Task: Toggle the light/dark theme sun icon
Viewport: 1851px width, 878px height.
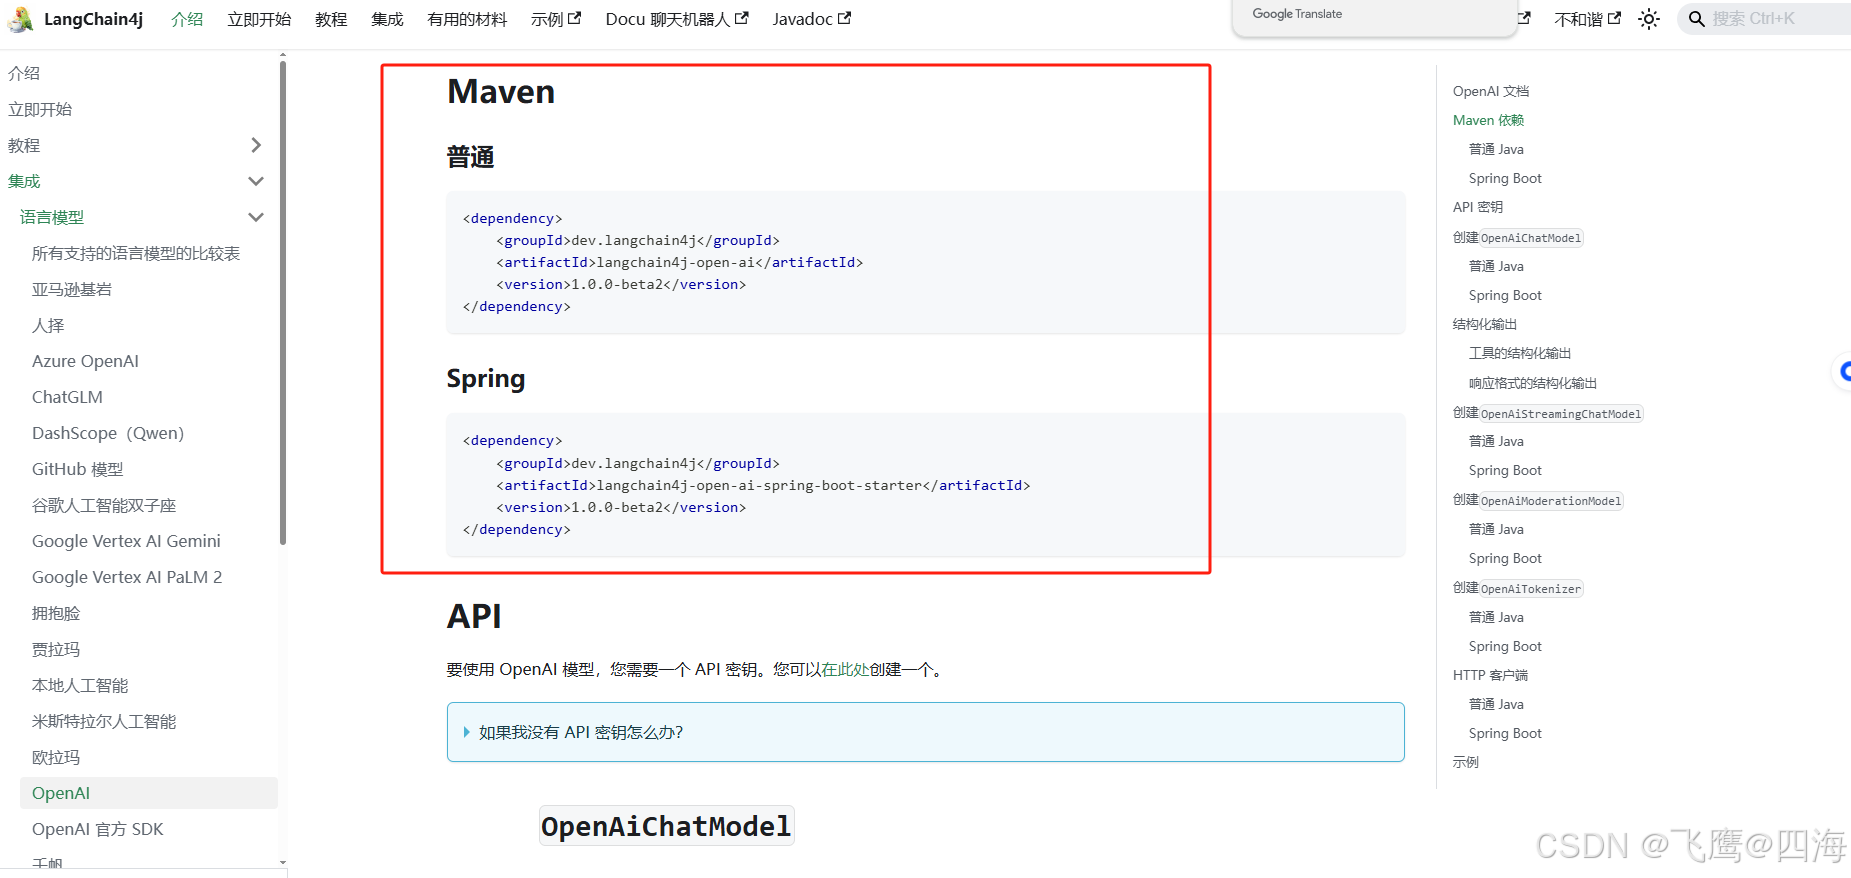Action: tap(1649, 19)
